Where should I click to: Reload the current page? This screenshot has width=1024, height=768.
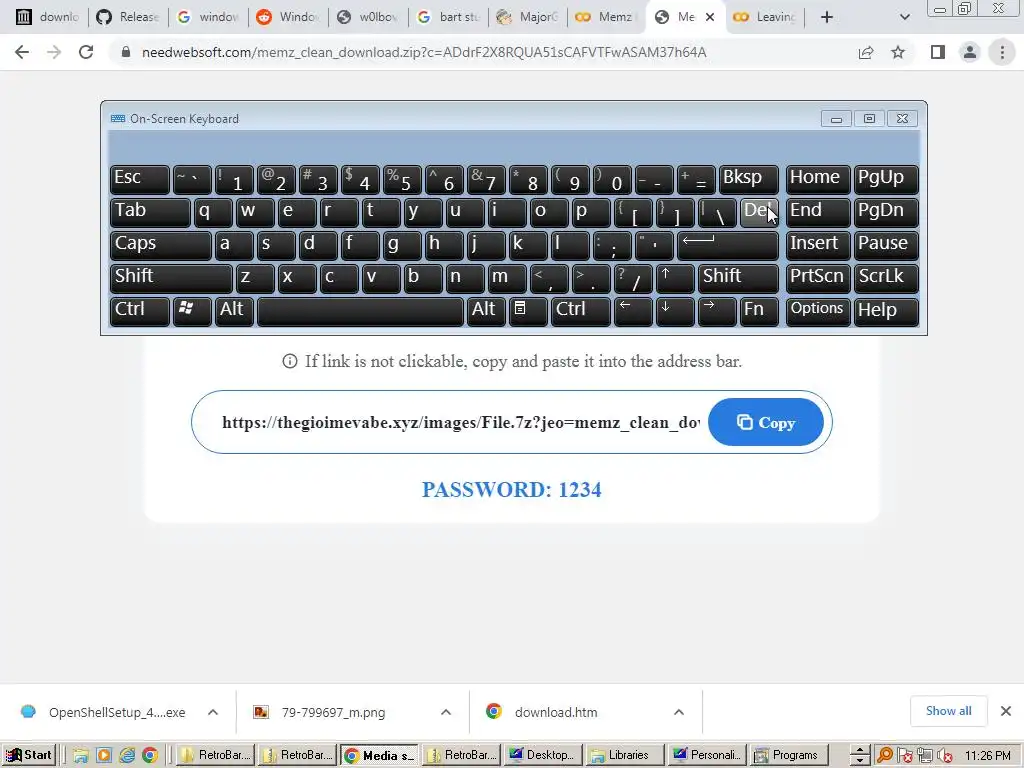[x=86, y=52]
